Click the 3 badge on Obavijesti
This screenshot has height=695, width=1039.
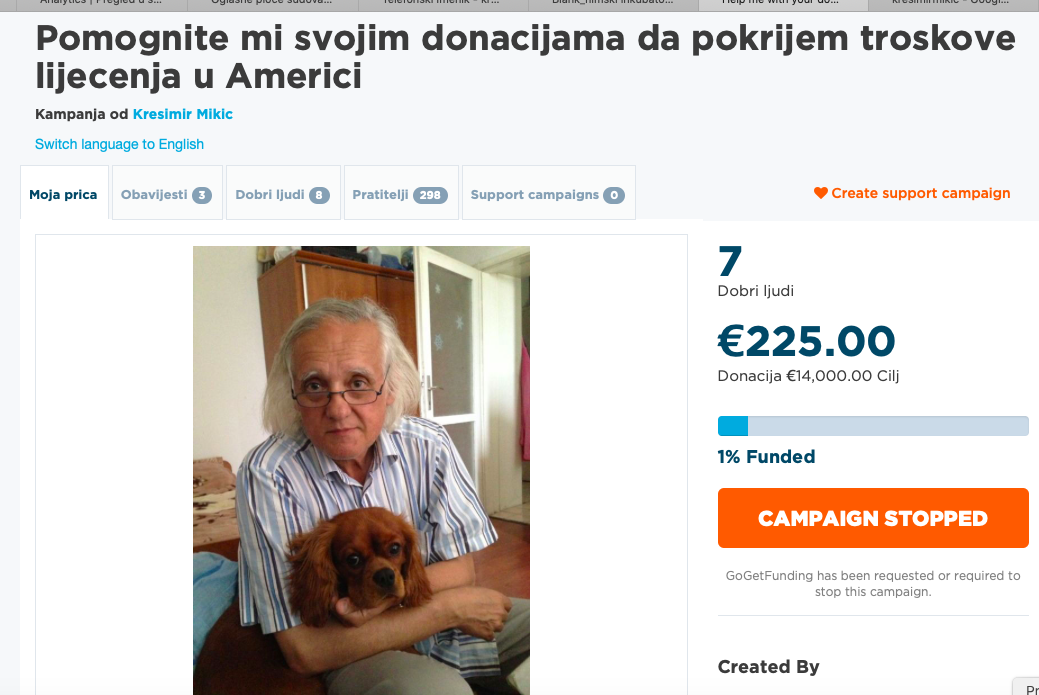[202, 195]
